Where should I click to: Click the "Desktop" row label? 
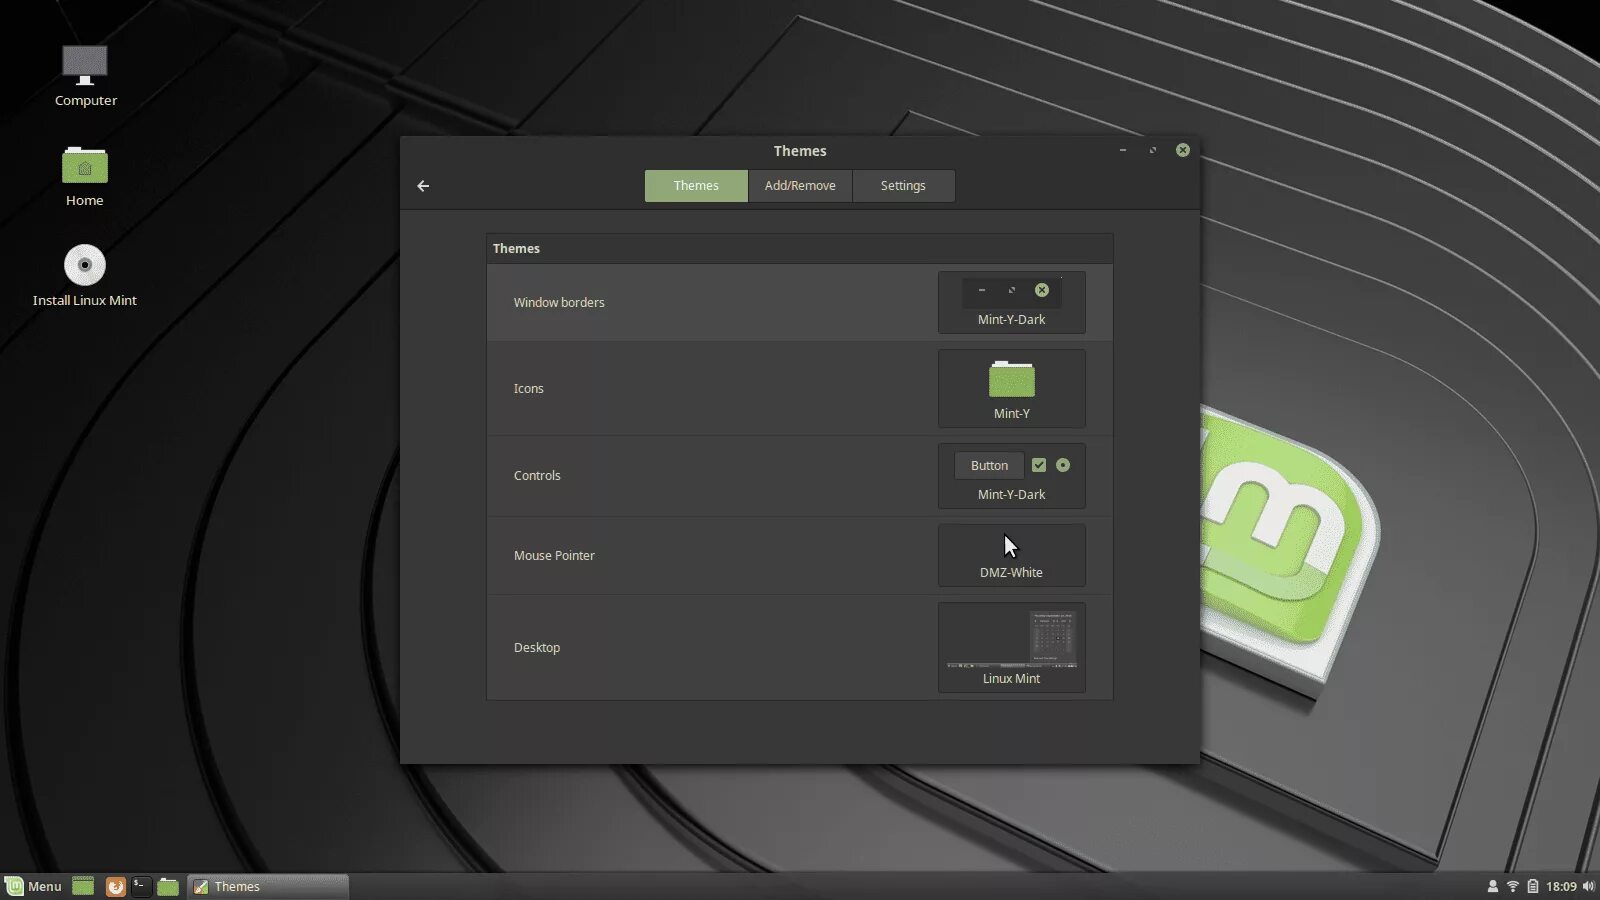coord(537,647)
